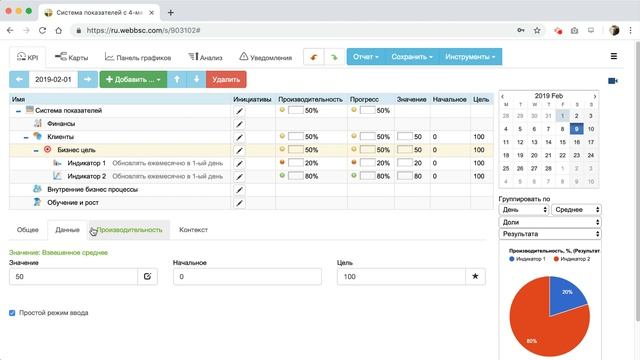Click Индикатор 1 performance bar
Screen dimensions: 640x360
coord(296,163)
